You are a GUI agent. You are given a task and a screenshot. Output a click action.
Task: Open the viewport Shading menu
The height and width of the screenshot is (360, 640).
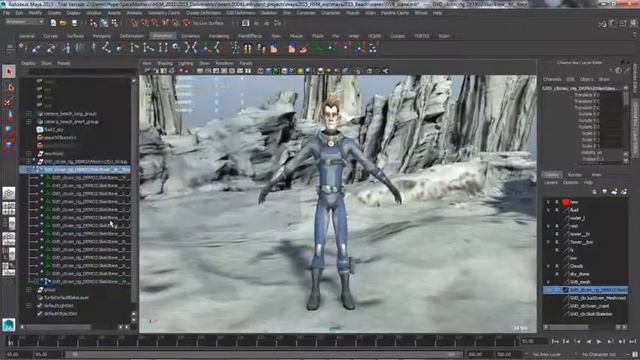point(164,63)
